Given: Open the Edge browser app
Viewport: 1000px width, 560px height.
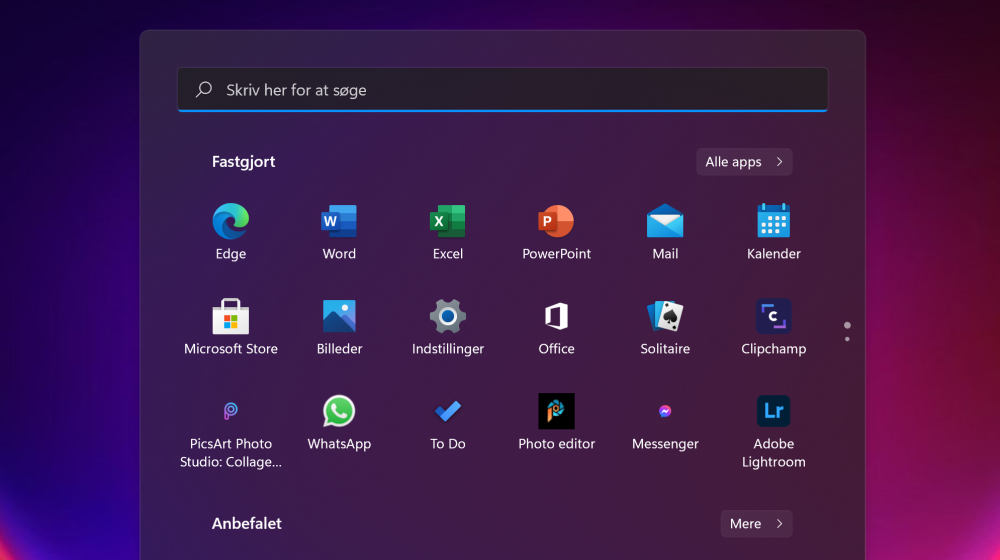Looking at the screenshot, I should tap(230, 222).
